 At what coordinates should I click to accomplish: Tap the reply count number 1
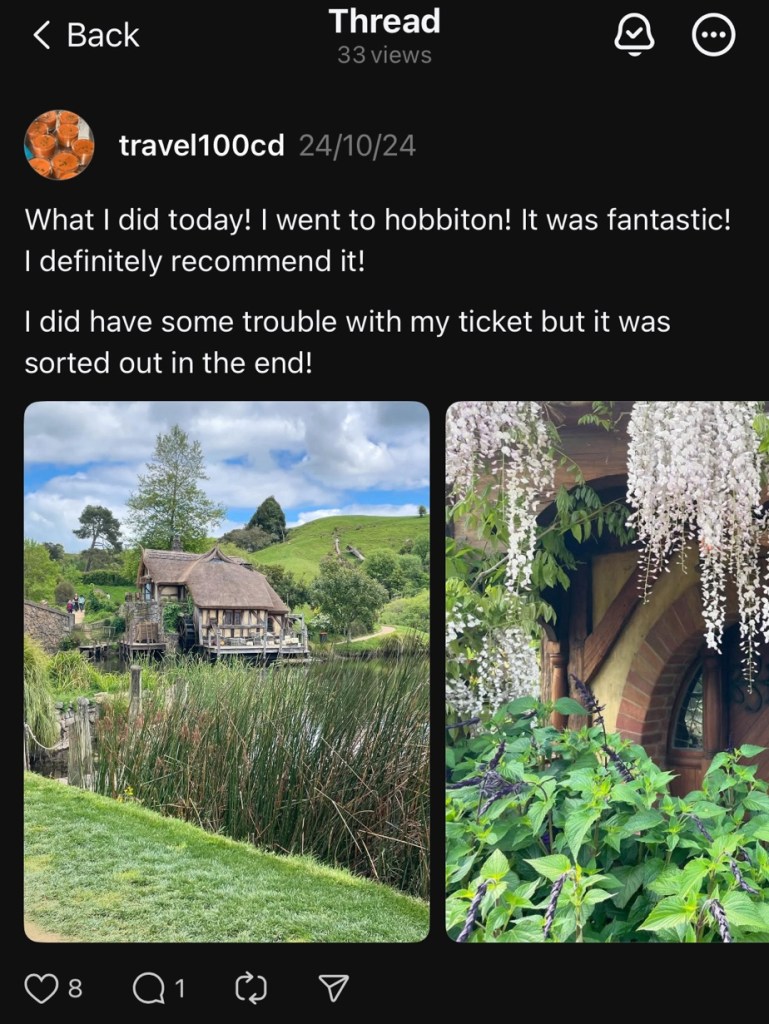(180, 989)
